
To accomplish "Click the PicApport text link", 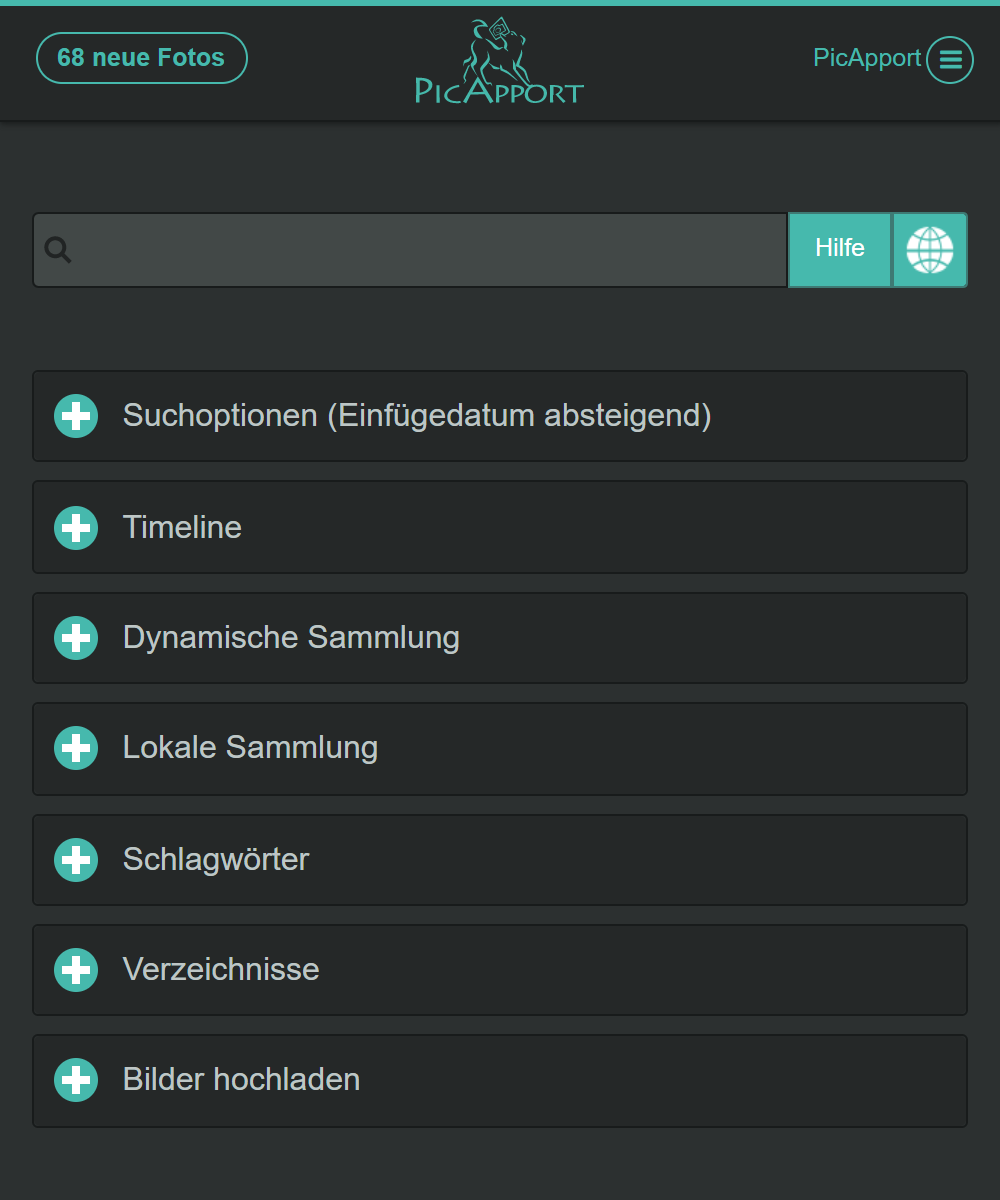I will [866, 58].
